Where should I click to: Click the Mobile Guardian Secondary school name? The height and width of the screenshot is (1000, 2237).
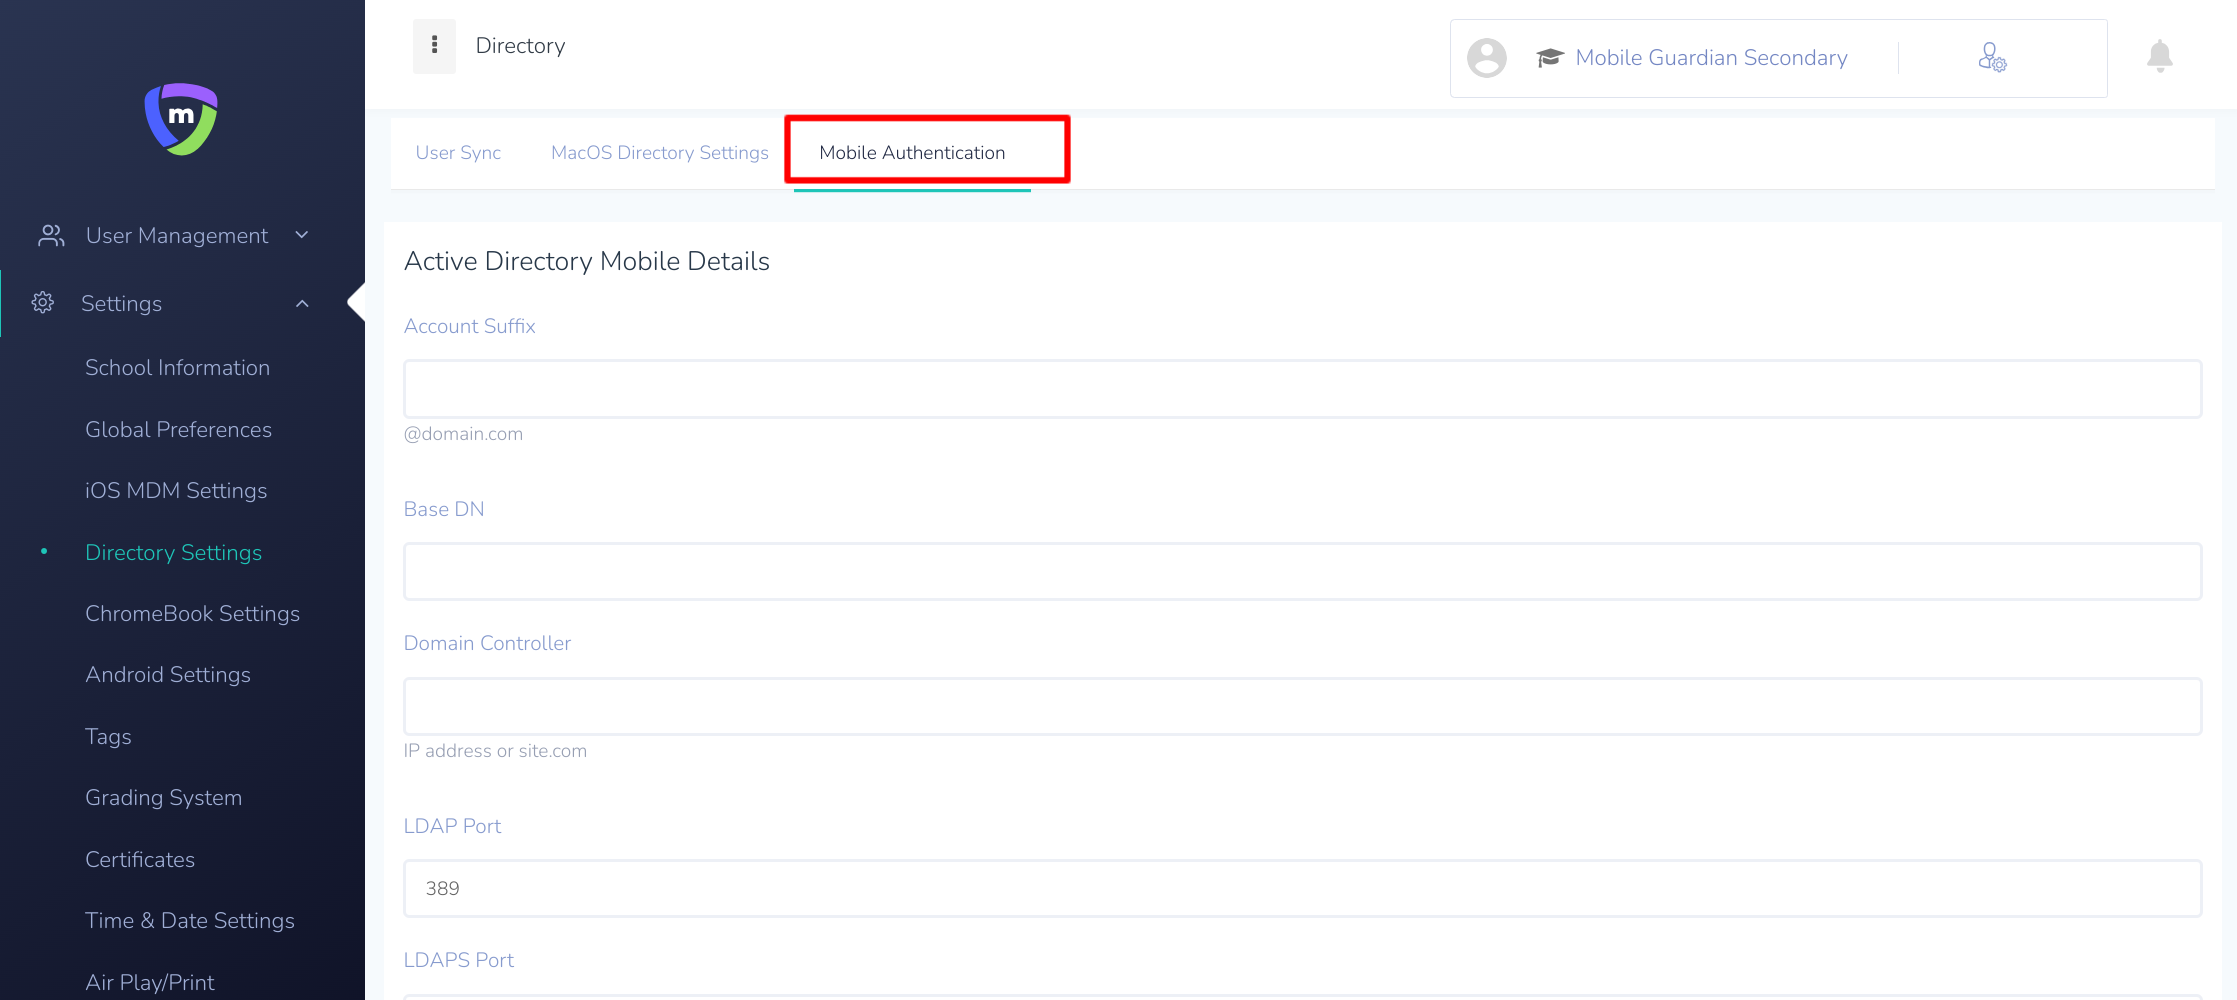(1711, 58)
